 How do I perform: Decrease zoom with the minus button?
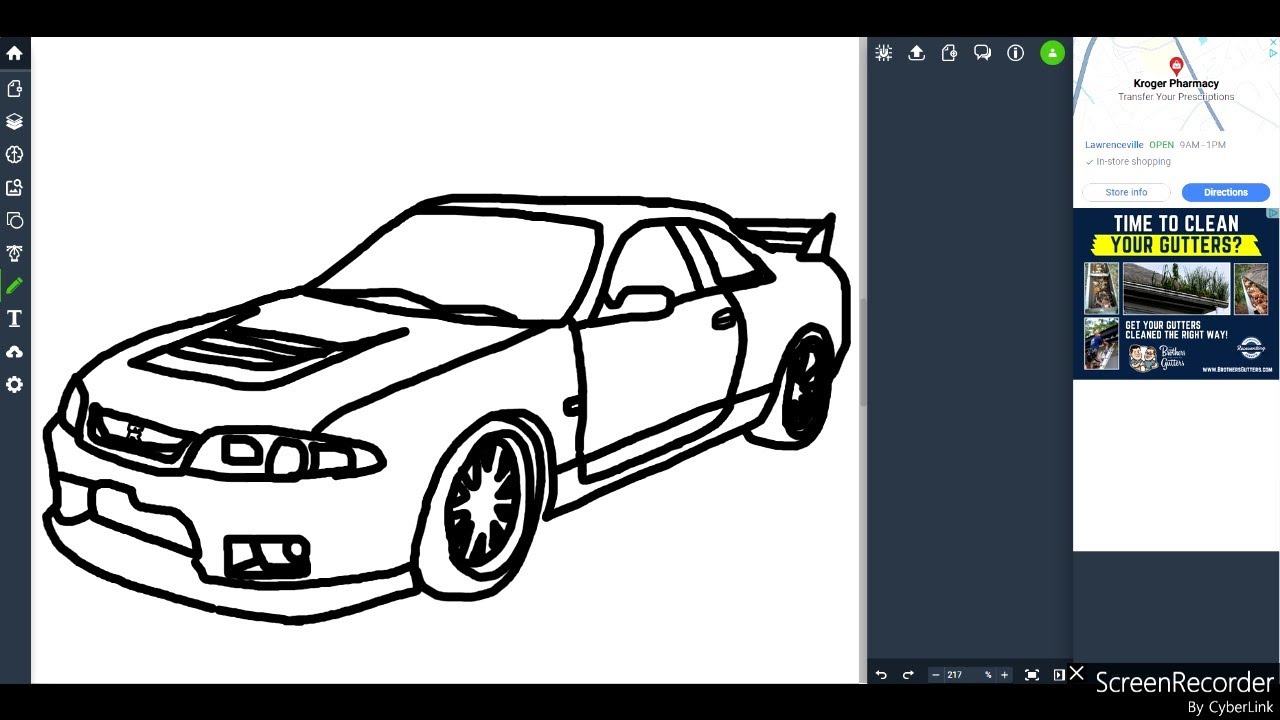click(x=936, y=675)
